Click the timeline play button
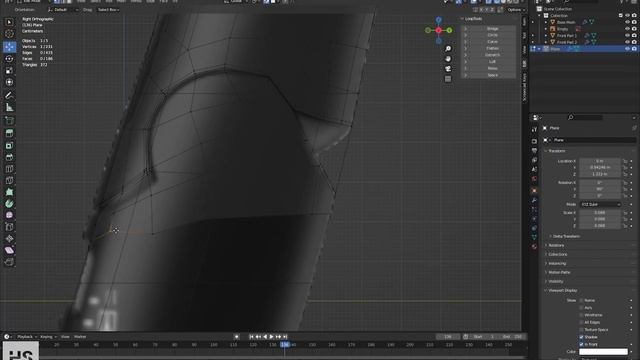The height and width of the screenshot is (360, 640). [x=271, y=337]
